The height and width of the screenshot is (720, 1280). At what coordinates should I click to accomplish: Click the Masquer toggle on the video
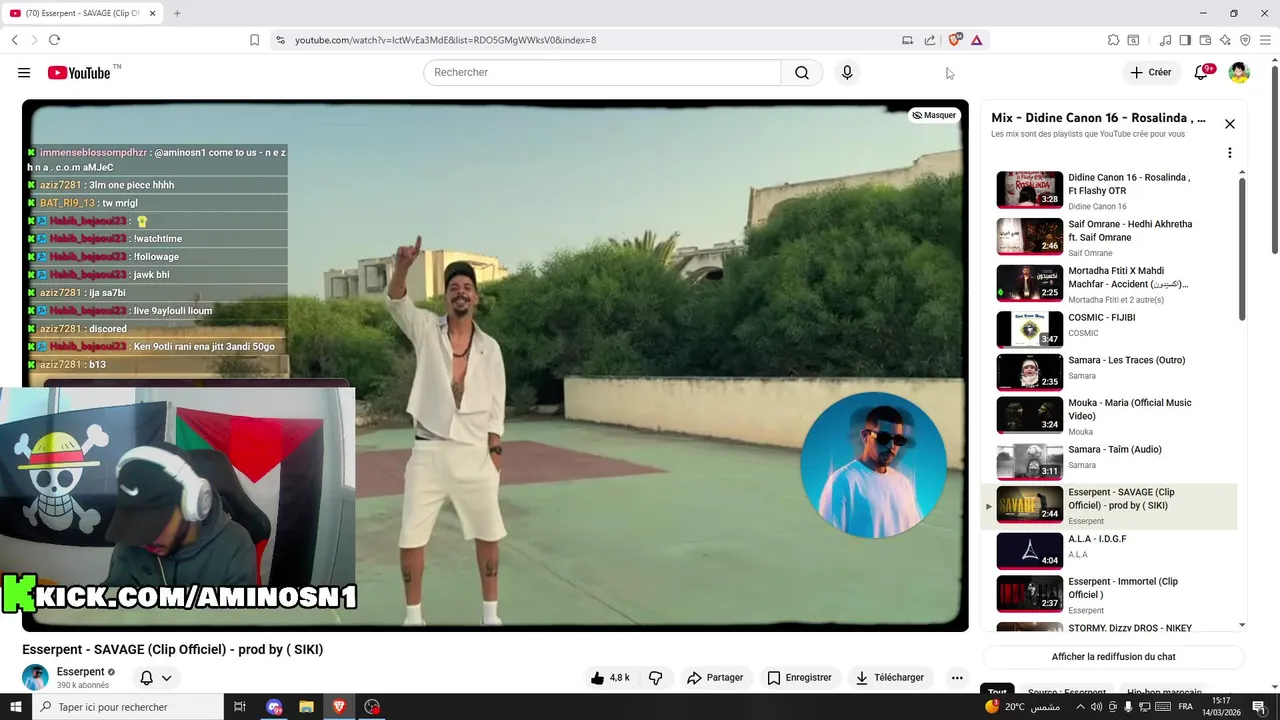(x=934, y=115)
